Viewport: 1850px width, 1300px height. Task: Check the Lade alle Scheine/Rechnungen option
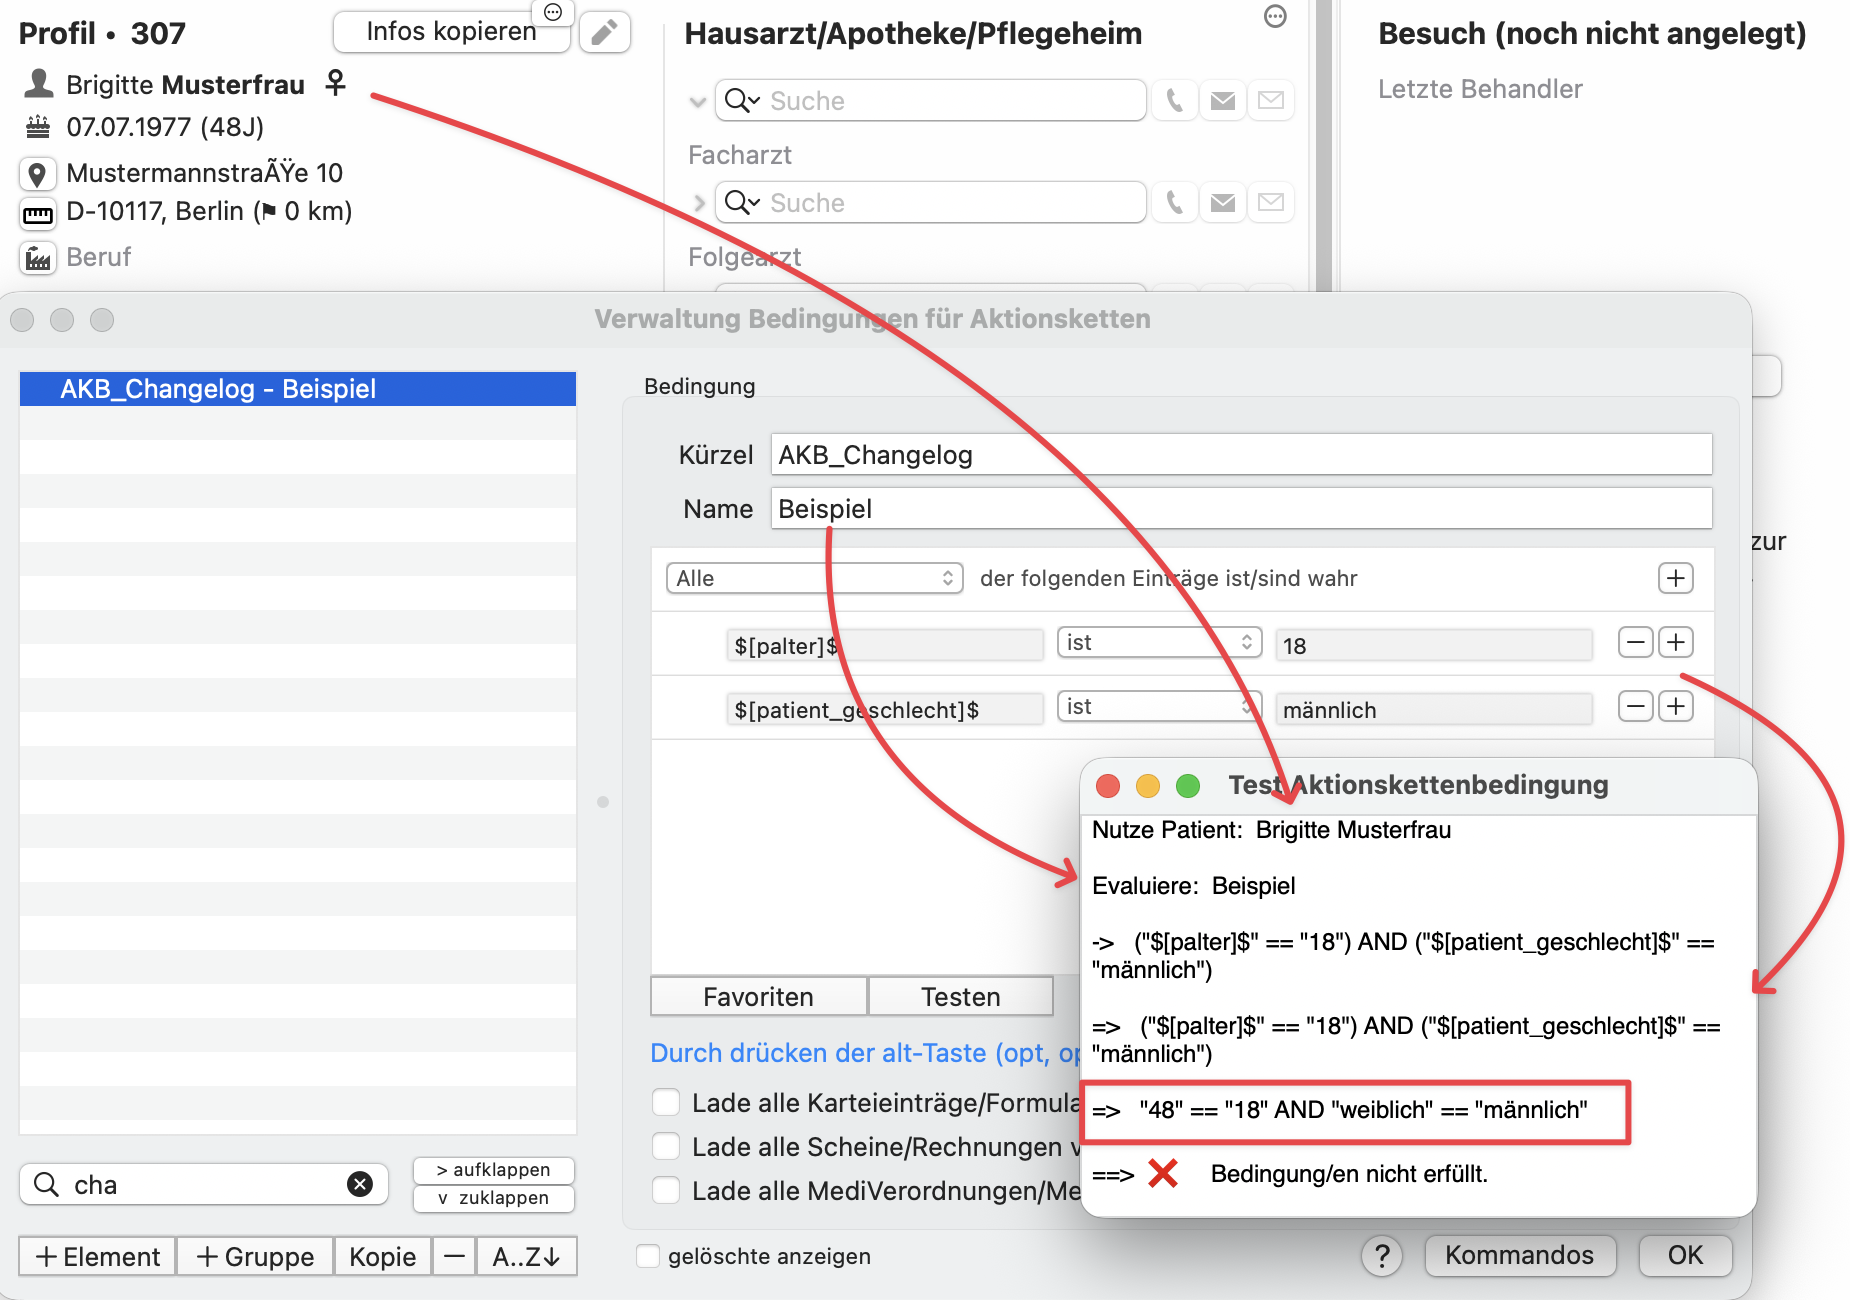[666, 1146]
